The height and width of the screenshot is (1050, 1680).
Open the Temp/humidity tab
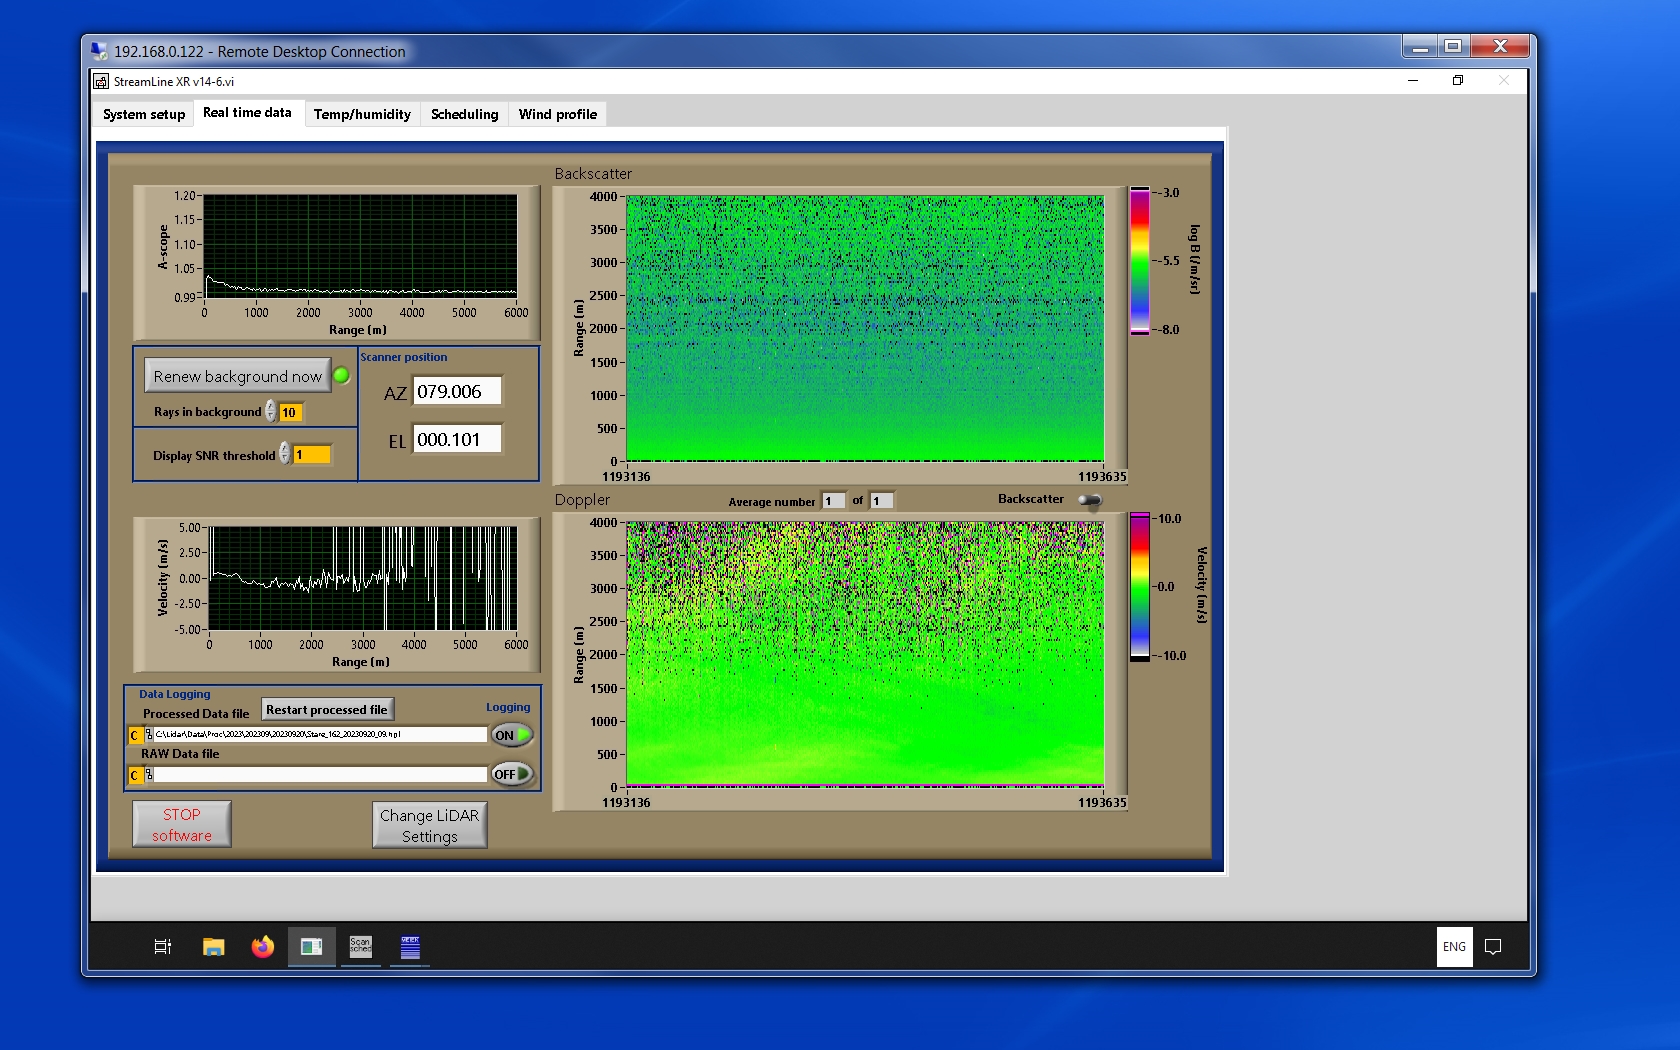pos(362,114)
